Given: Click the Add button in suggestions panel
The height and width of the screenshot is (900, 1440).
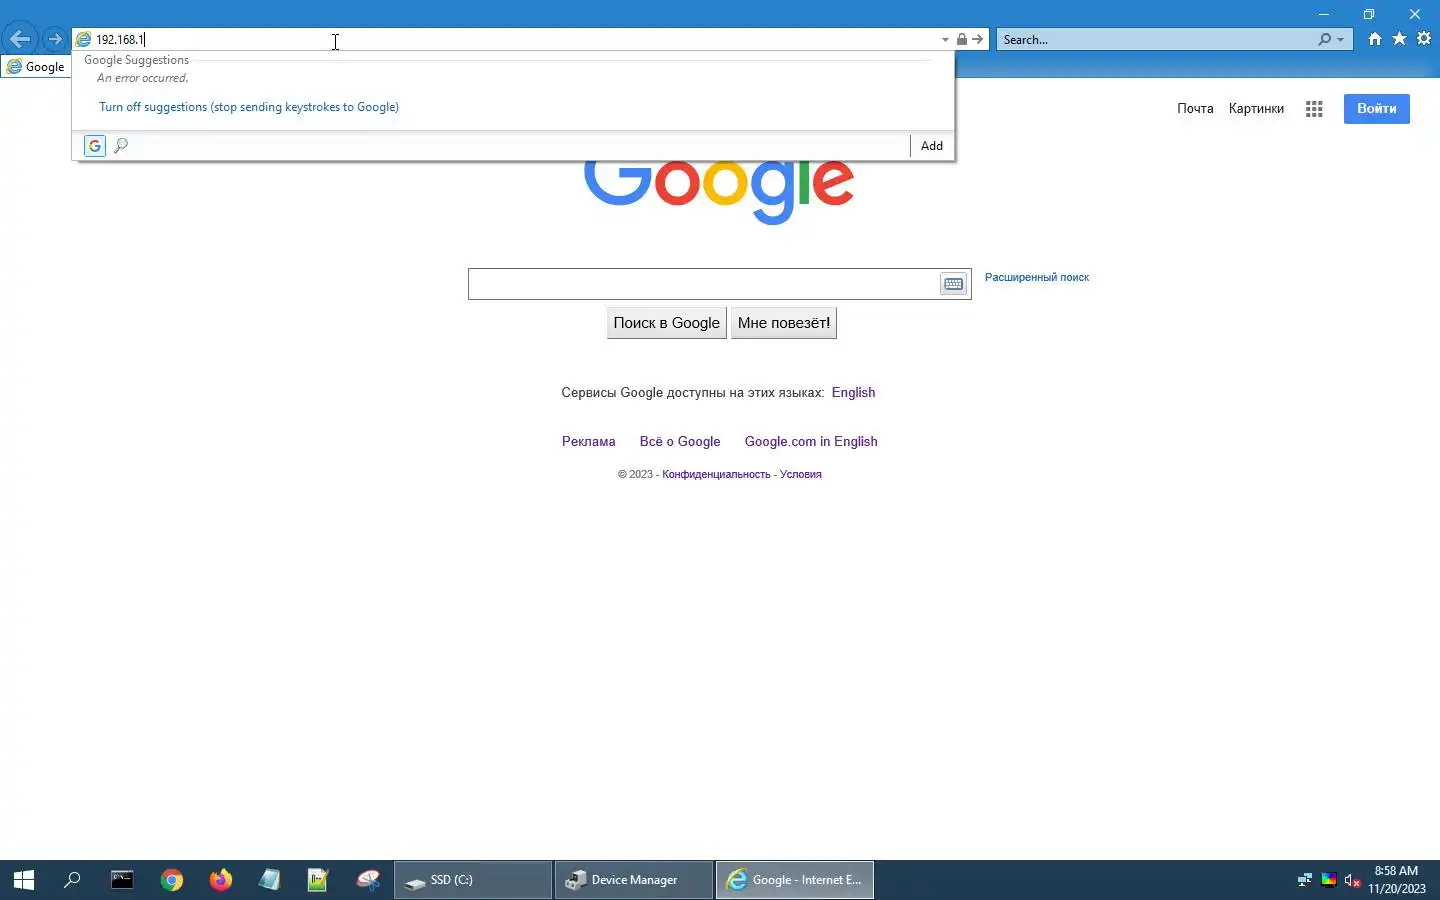Looking at the screenshot, I should (x=932, y=146).
